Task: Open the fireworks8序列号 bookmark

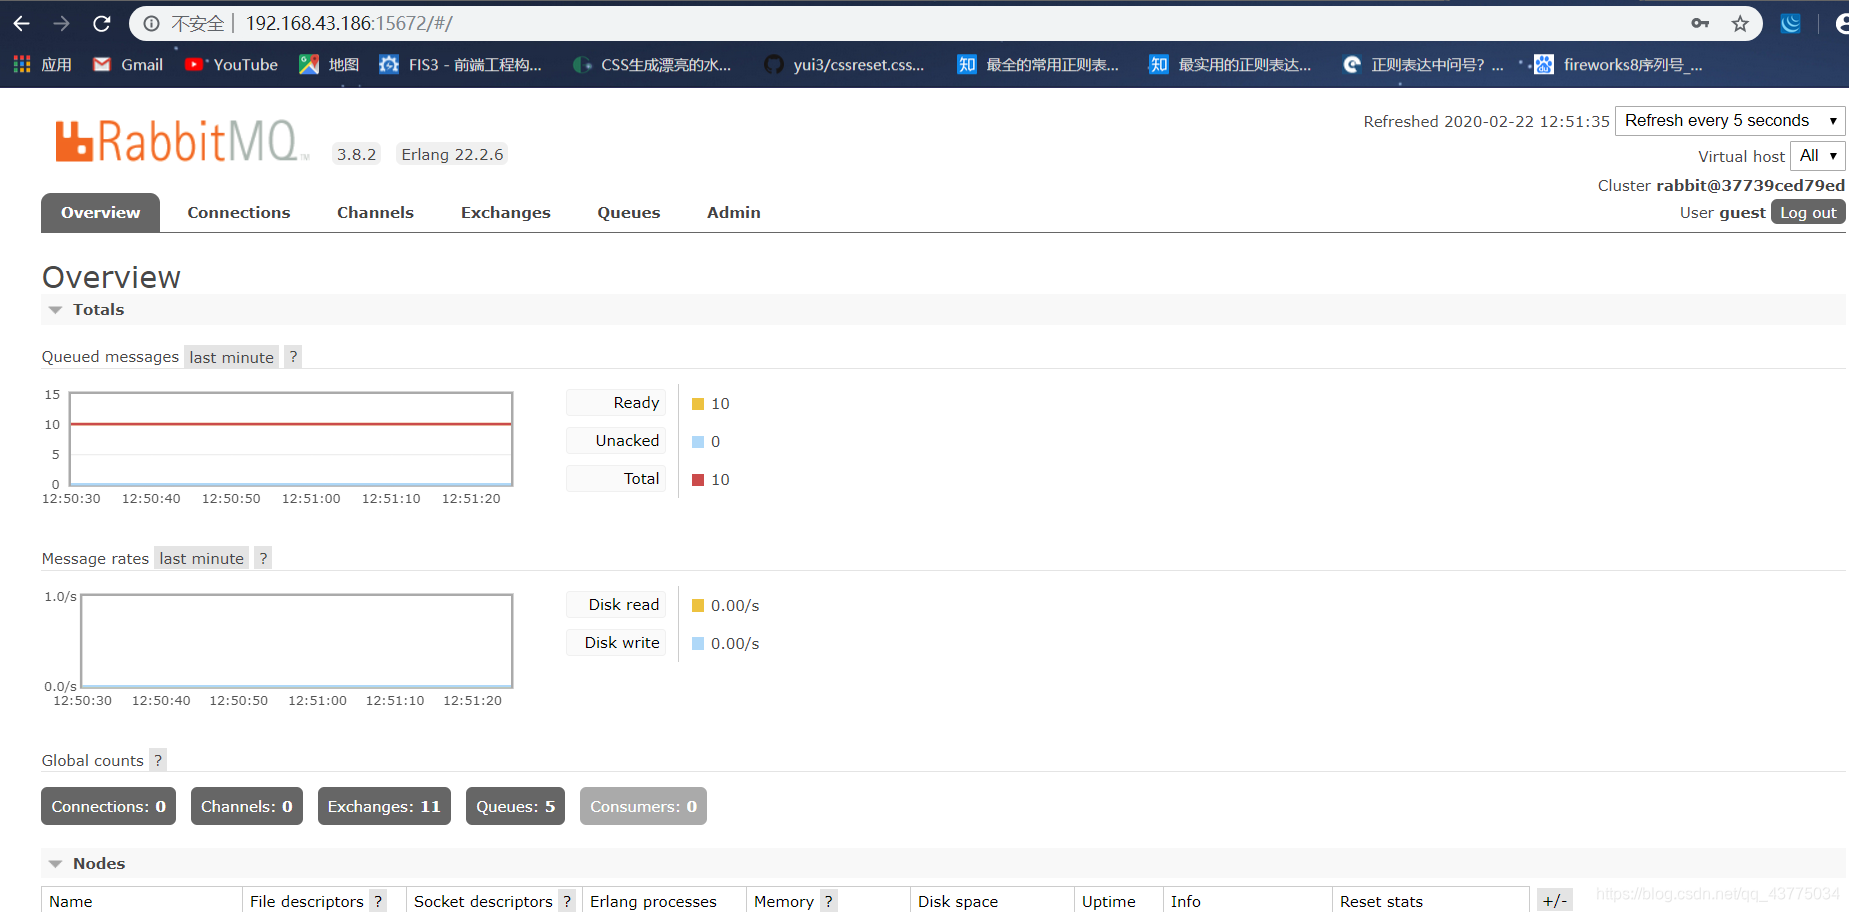Action: point(1618,64)
